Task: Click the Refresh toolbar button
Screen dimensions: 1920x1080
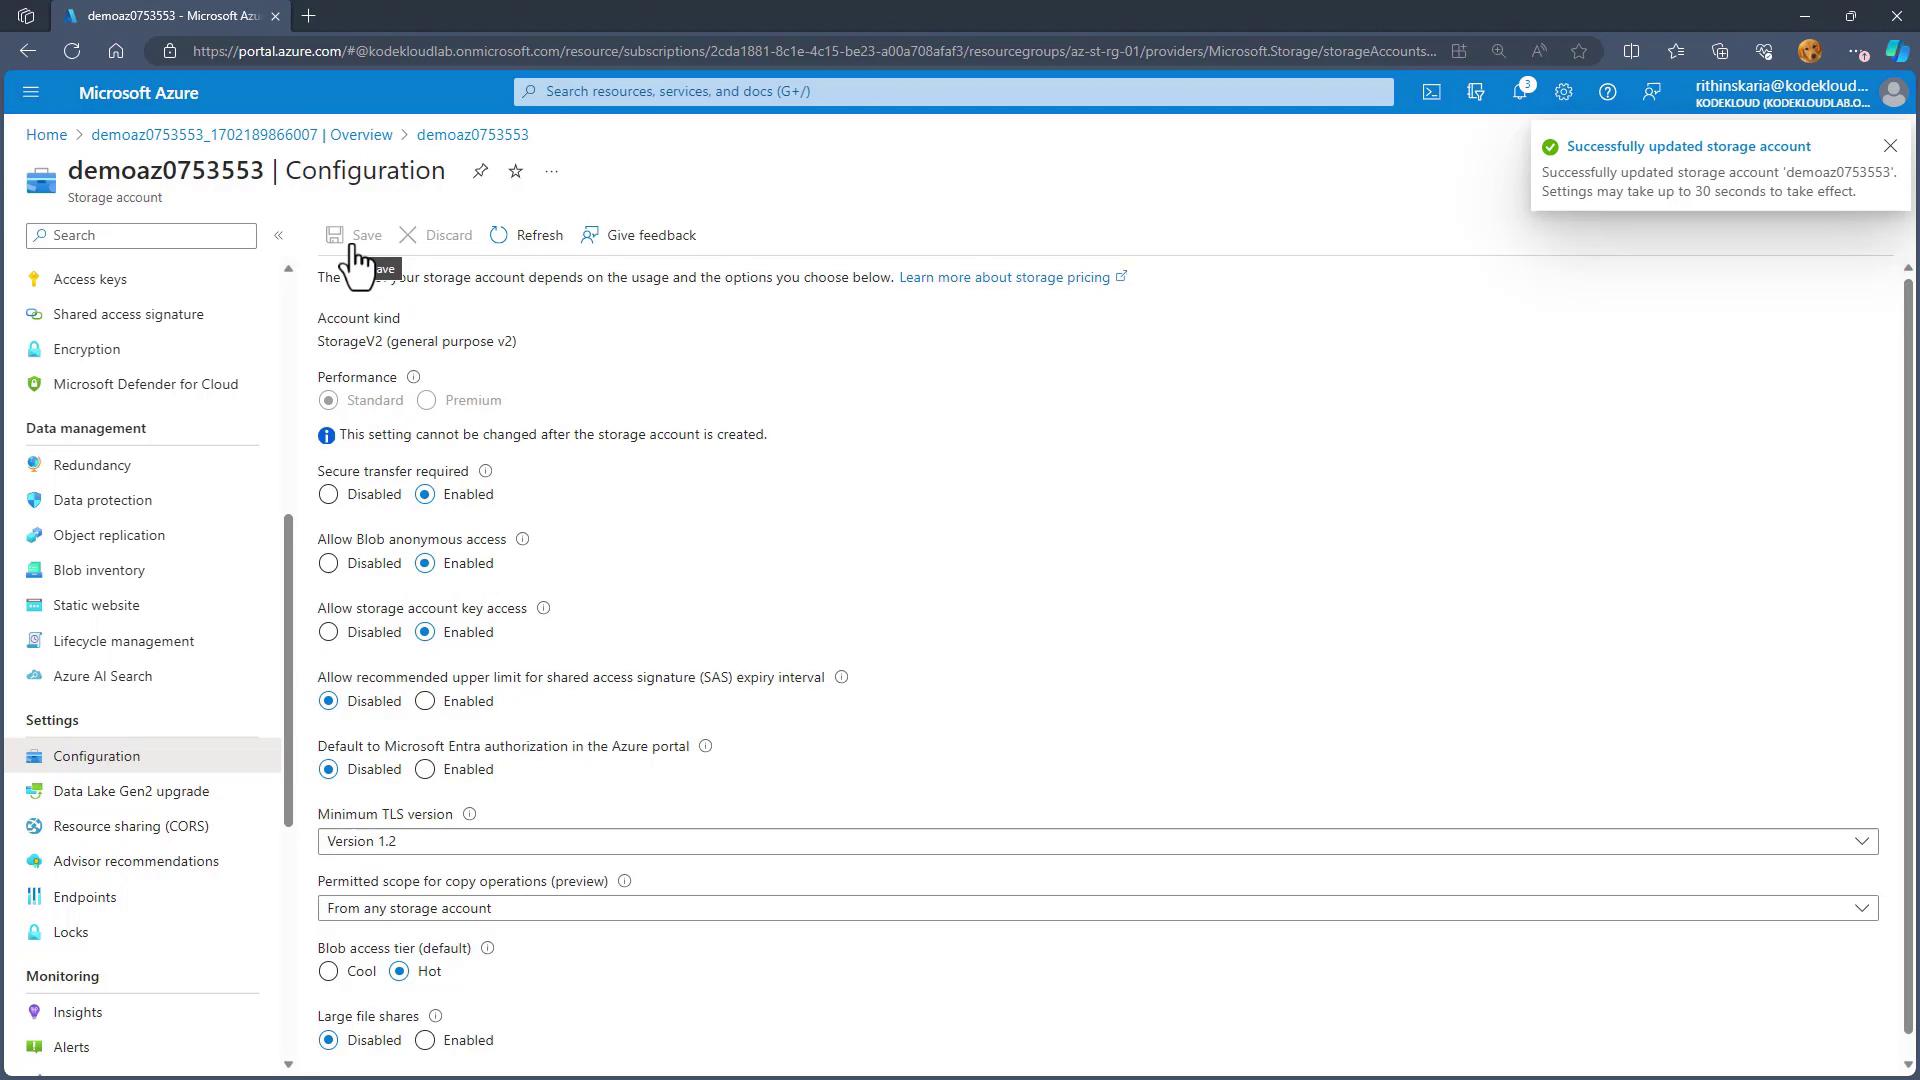Action: click(527, 235)
